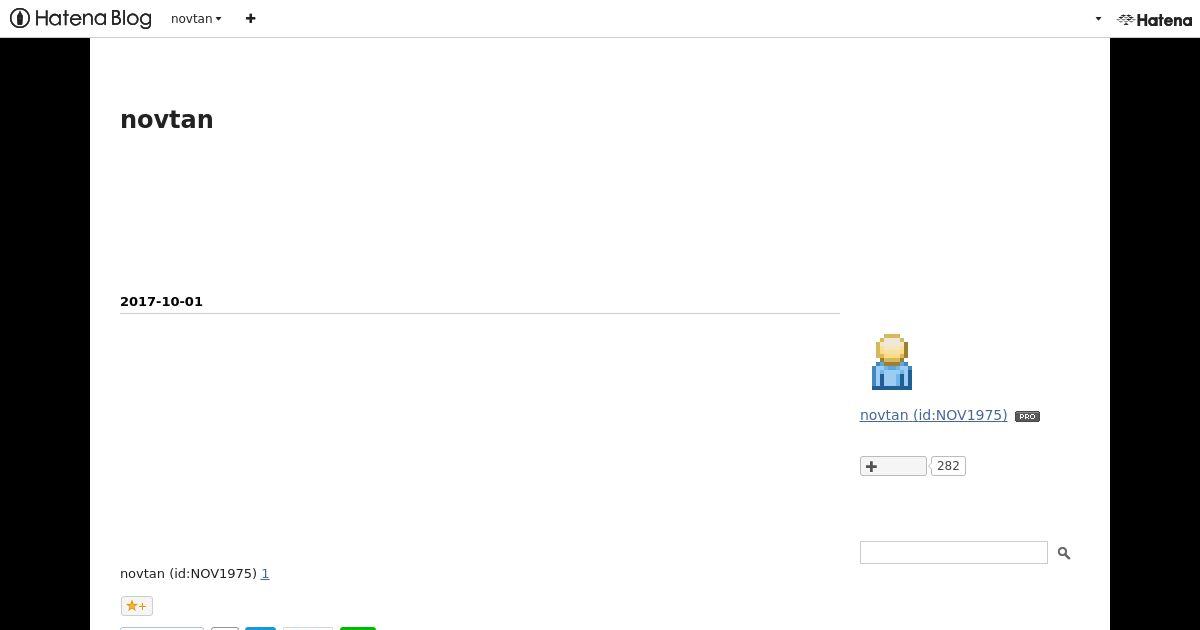Open the Hatena Blog logo home
The image size is (1200, 630).
pos(81,18)
